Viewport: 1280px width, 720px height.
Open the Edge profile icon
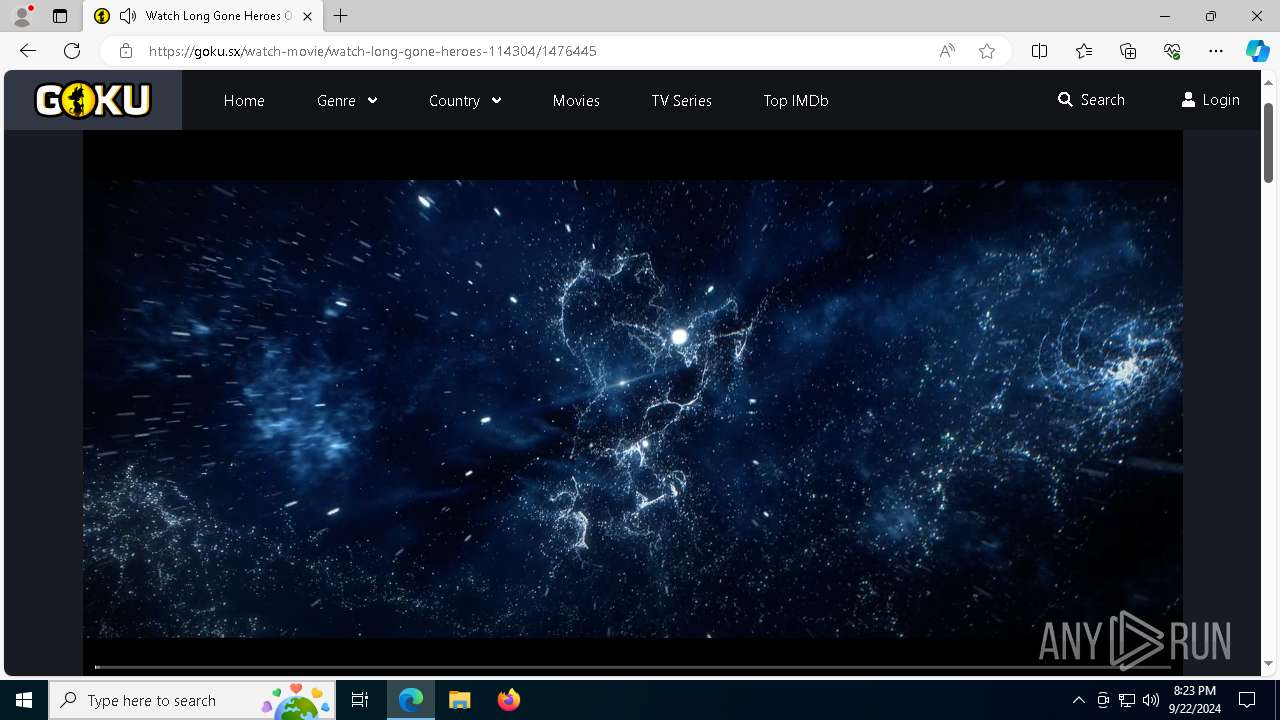(22, 16)
